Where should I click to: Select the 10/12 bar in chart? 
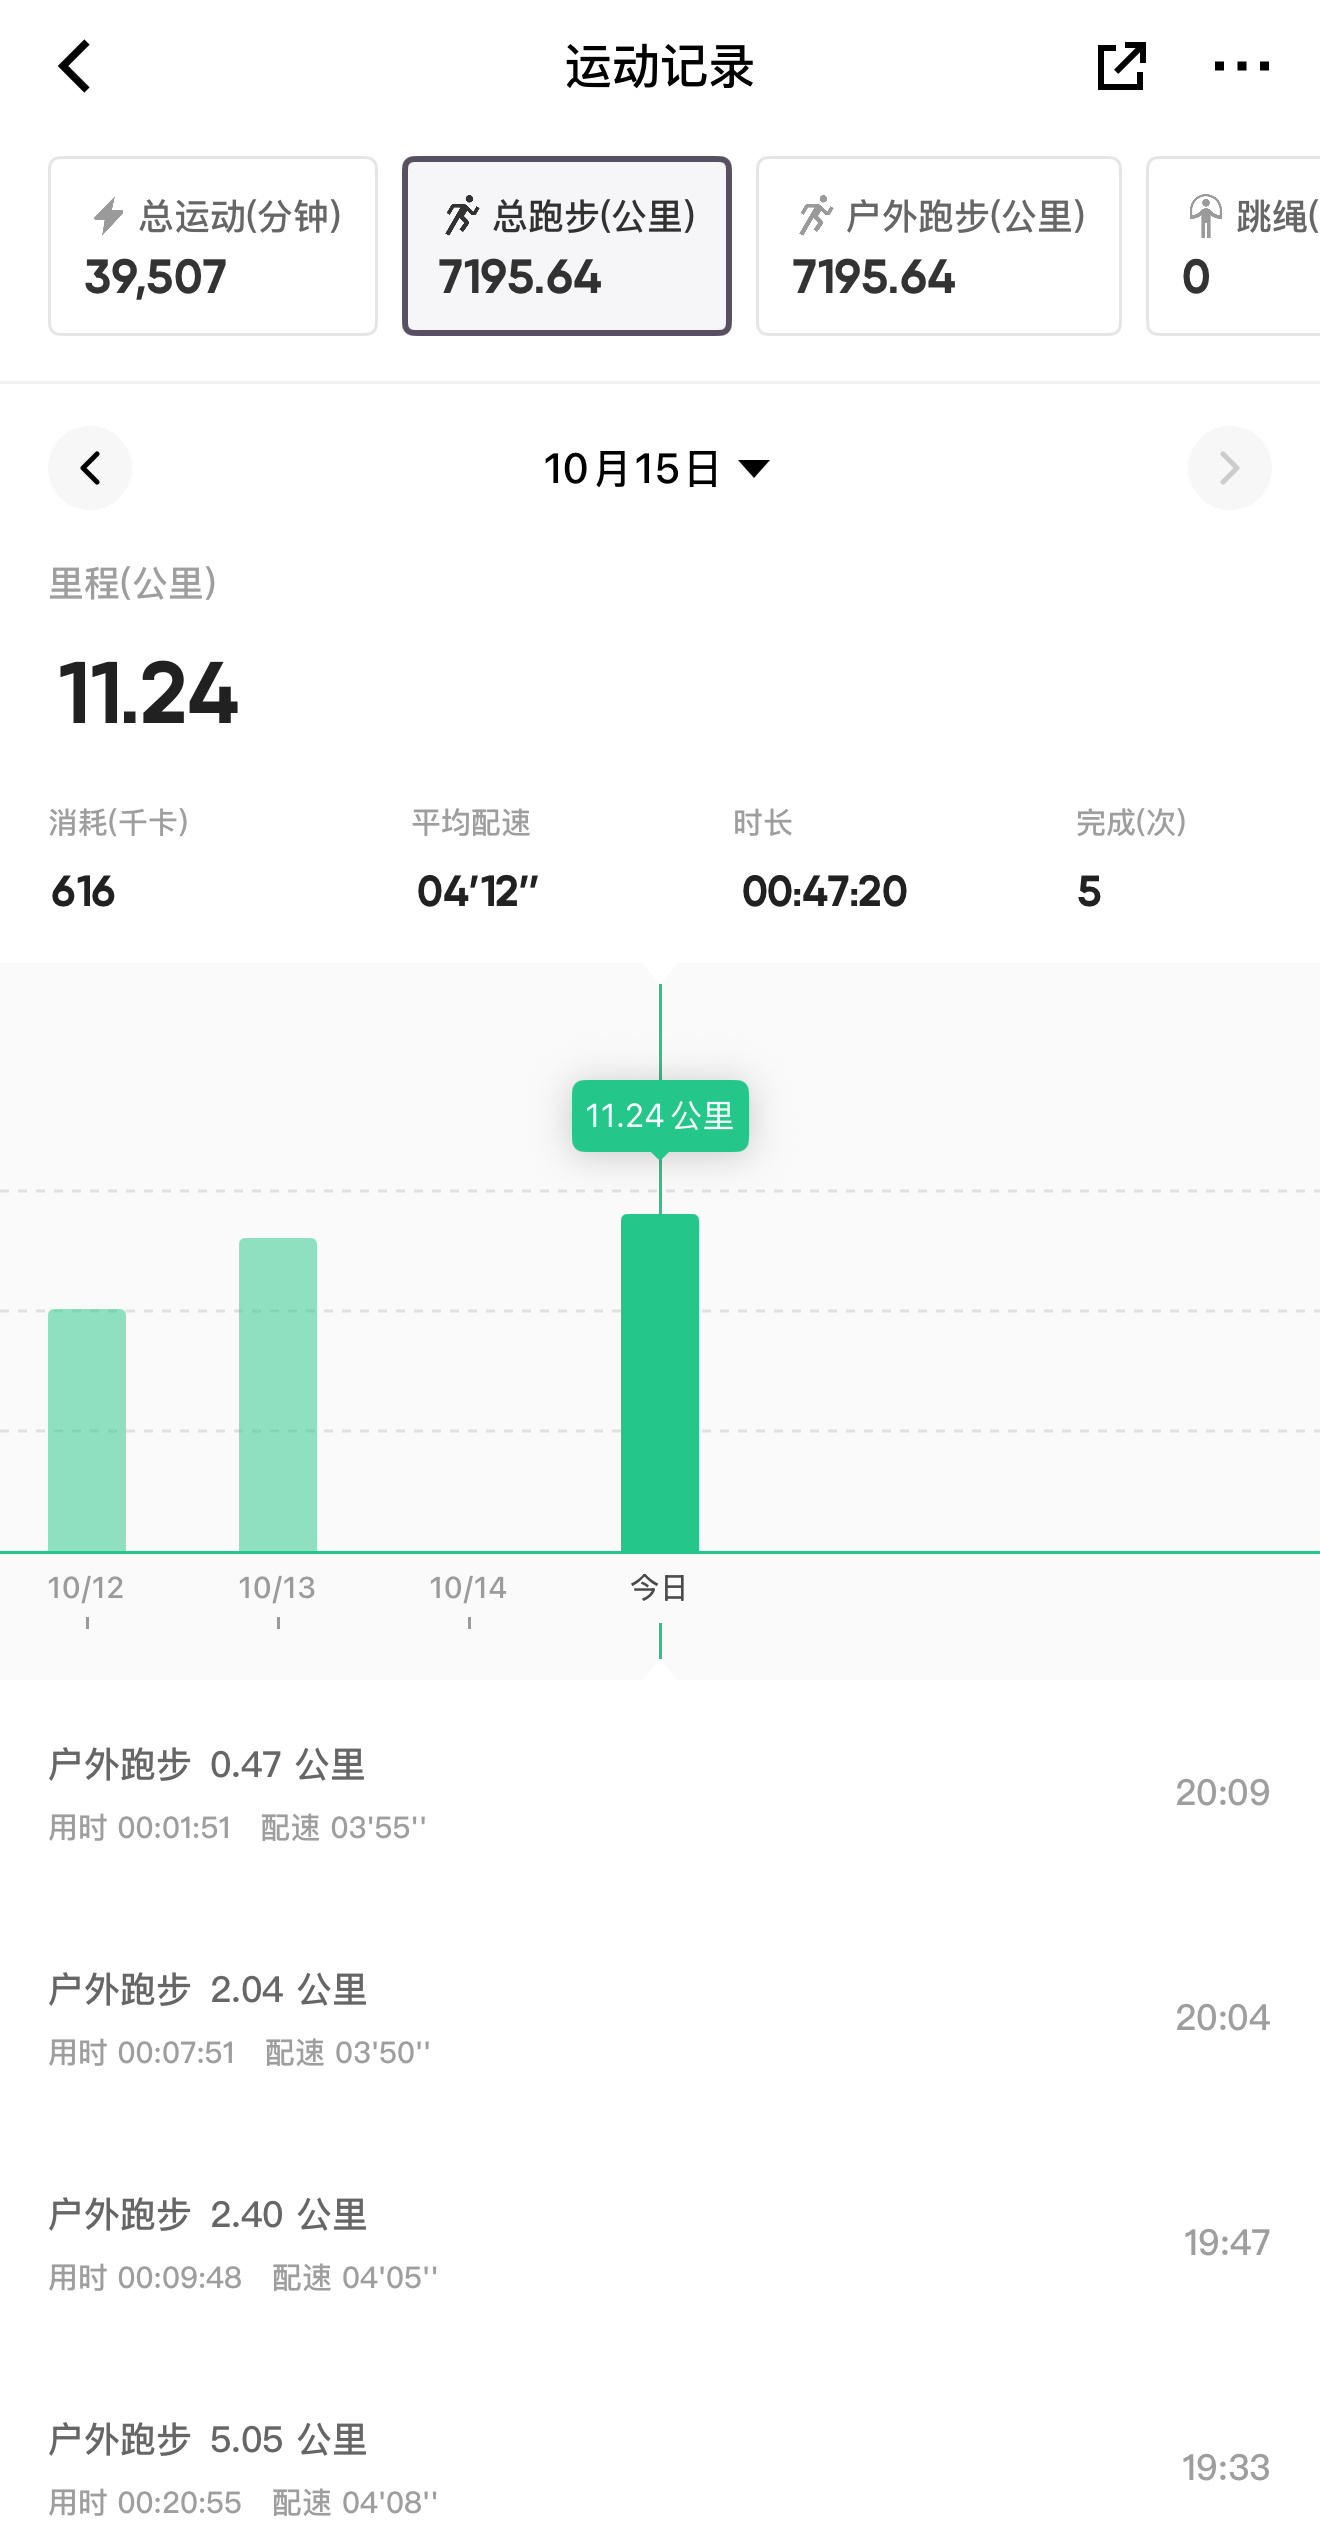coord(87,1430)
